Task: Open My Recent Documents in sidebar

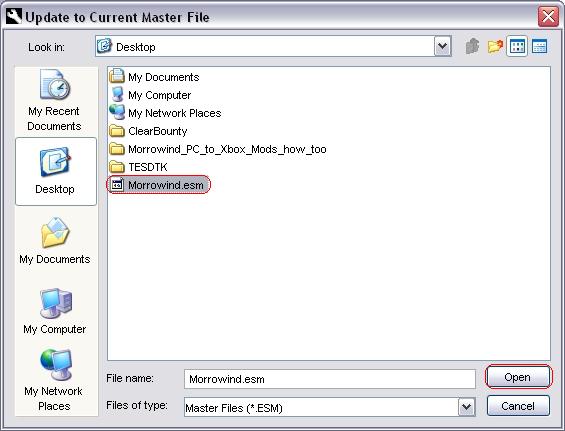Action: click(54, 101)
